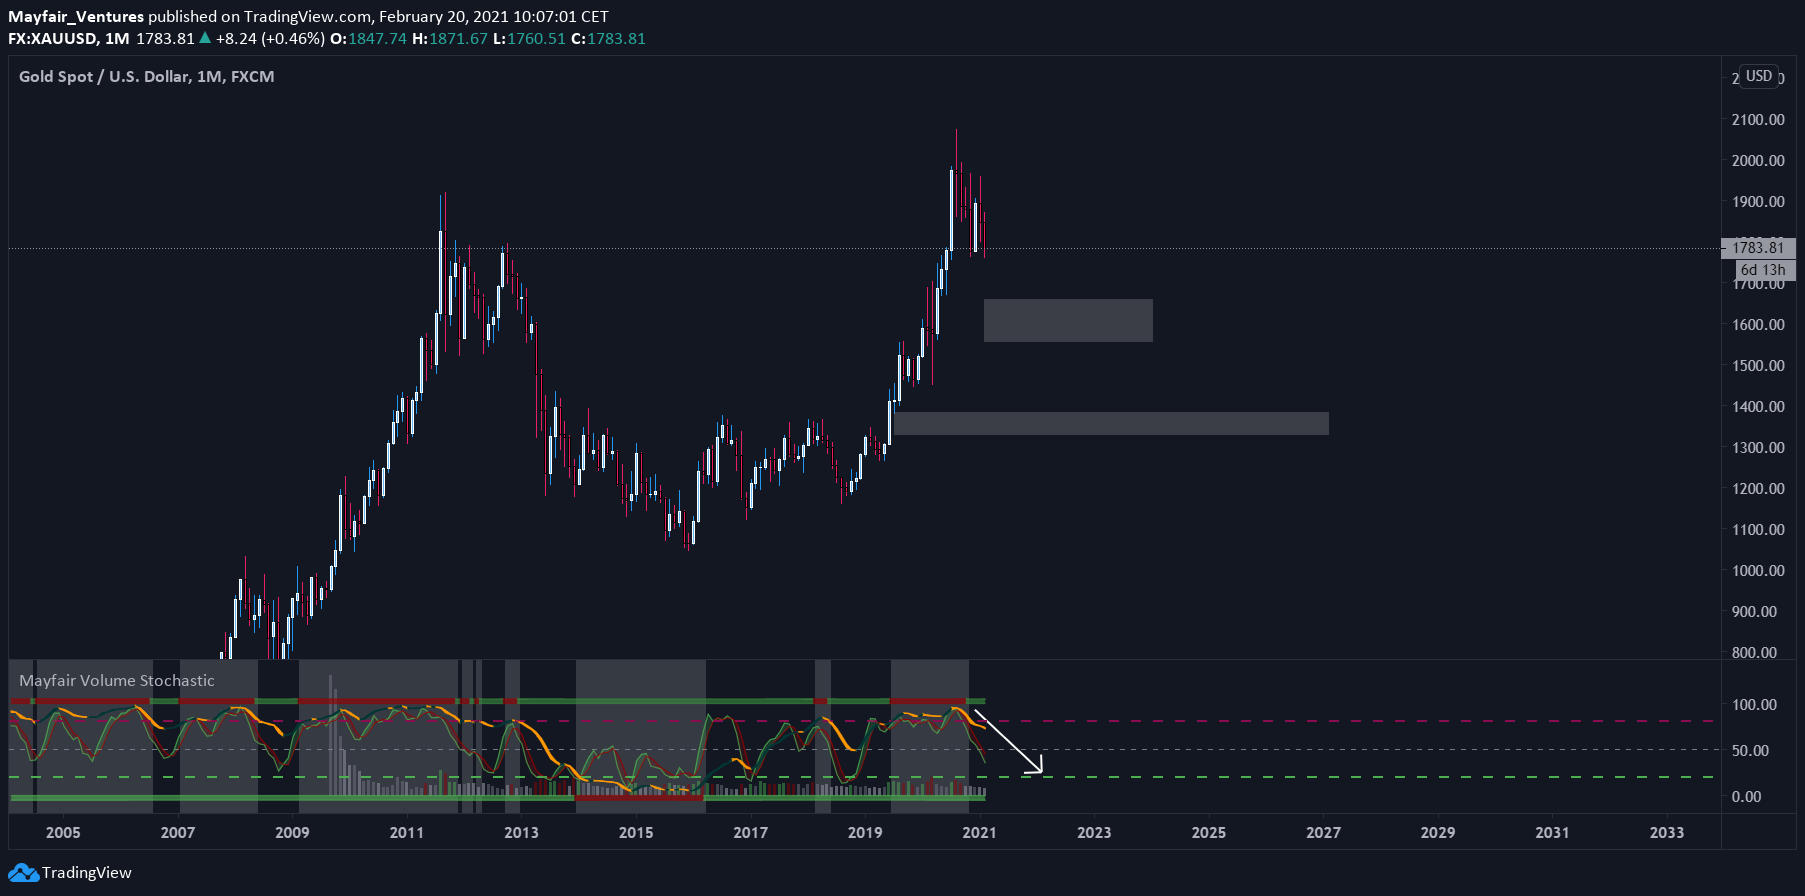Click the 1500.00 price axis label
This screenshot has height=896, width=1805.
point(1758,366)
